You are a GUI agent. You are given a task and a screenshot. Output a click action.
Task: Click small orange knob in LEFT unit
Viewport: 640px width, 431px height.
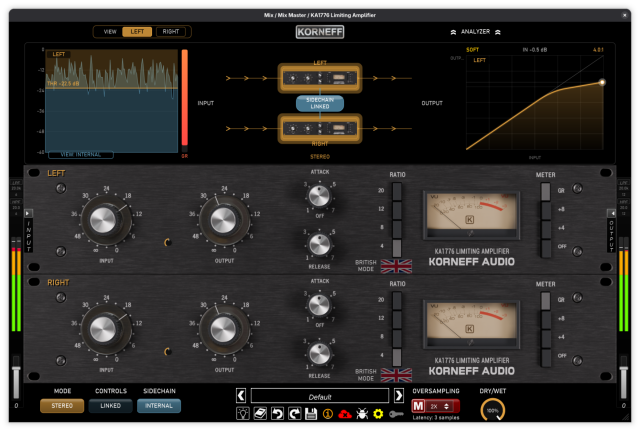pos(167,242)
